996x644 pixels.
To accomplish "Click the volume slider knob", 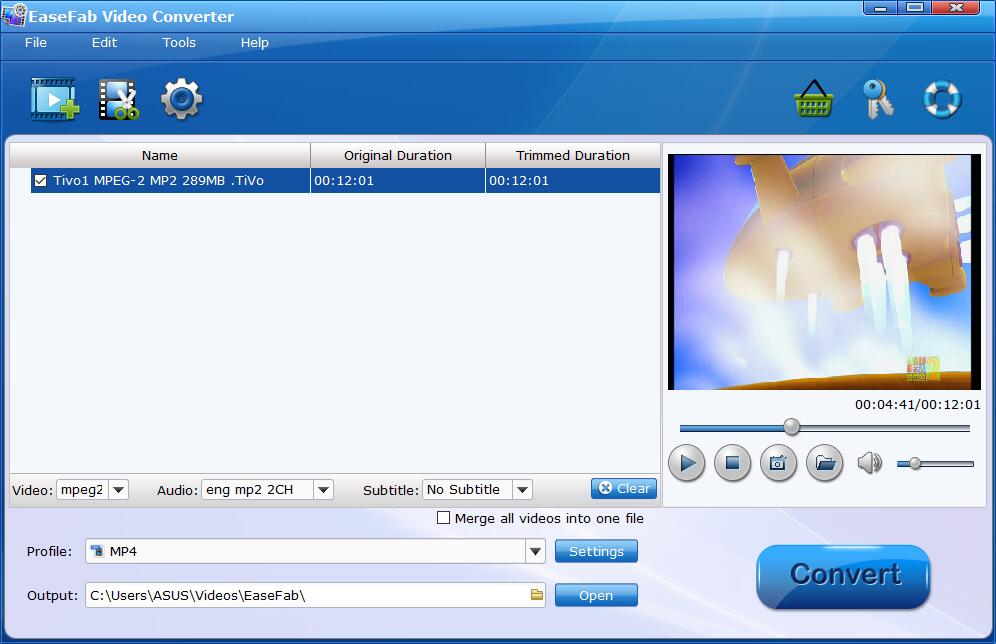I will 915,464.
